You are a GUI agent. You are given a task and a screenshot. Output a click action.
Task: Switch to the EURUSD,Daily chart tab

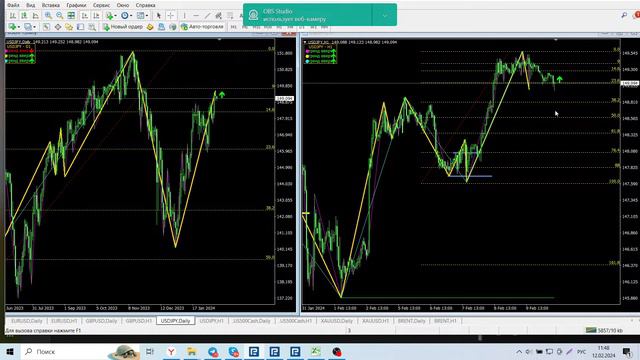point(27,321)
